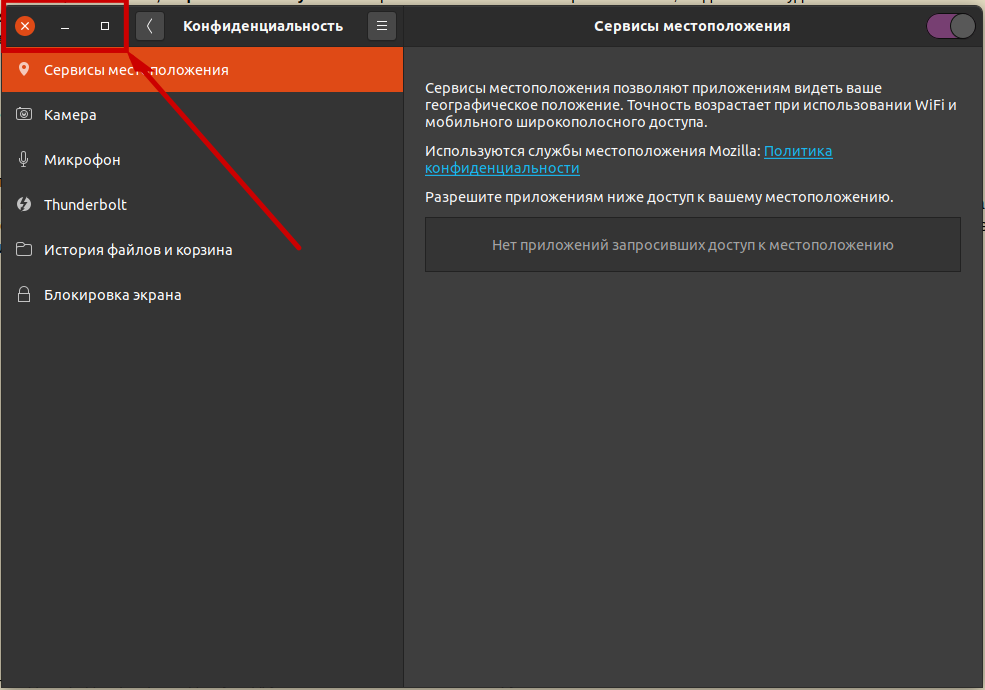Click the Thunderbolt lightning icon
Image resolution: width=985 pixels, height=690 pixels.
pos(25,205)
